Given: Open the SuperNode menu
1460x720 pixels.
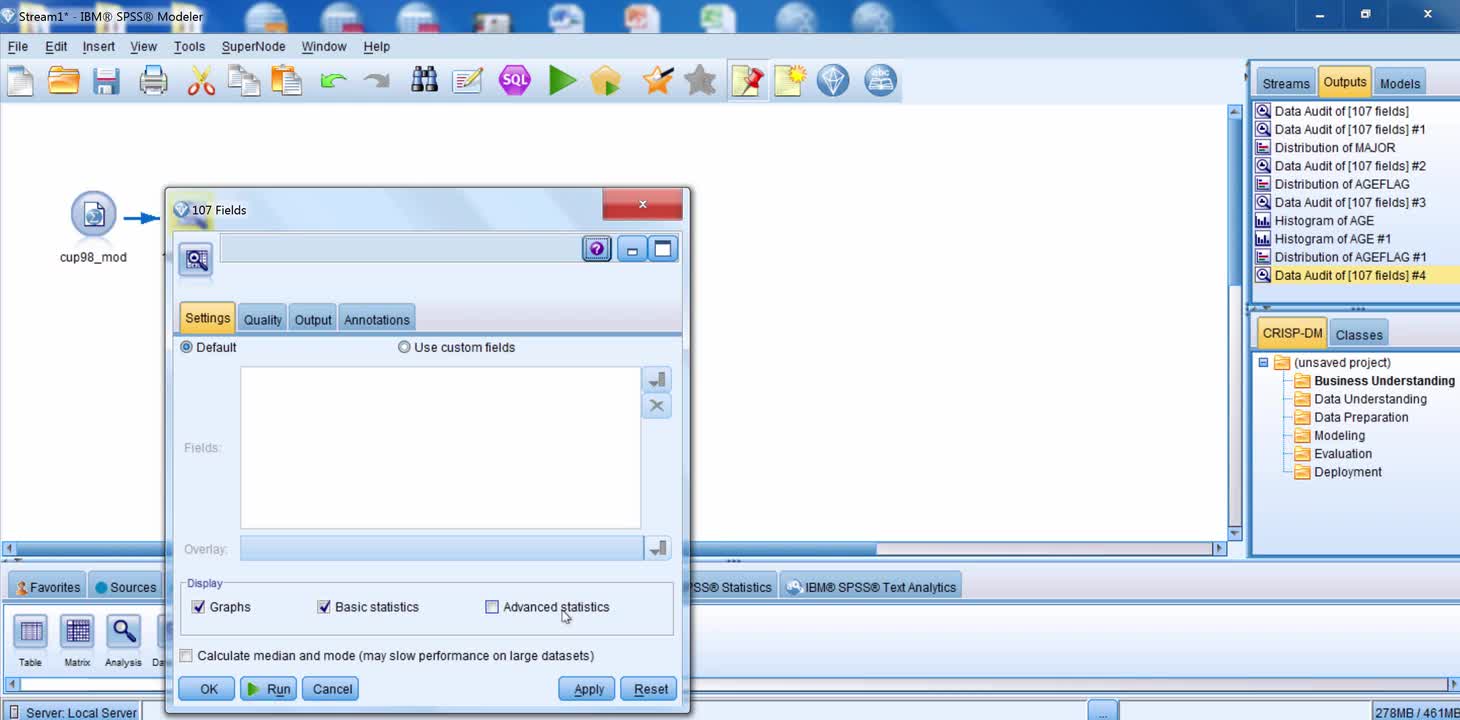Looking at the screenshot, I should pyautogui.click(x=253, y=46).
